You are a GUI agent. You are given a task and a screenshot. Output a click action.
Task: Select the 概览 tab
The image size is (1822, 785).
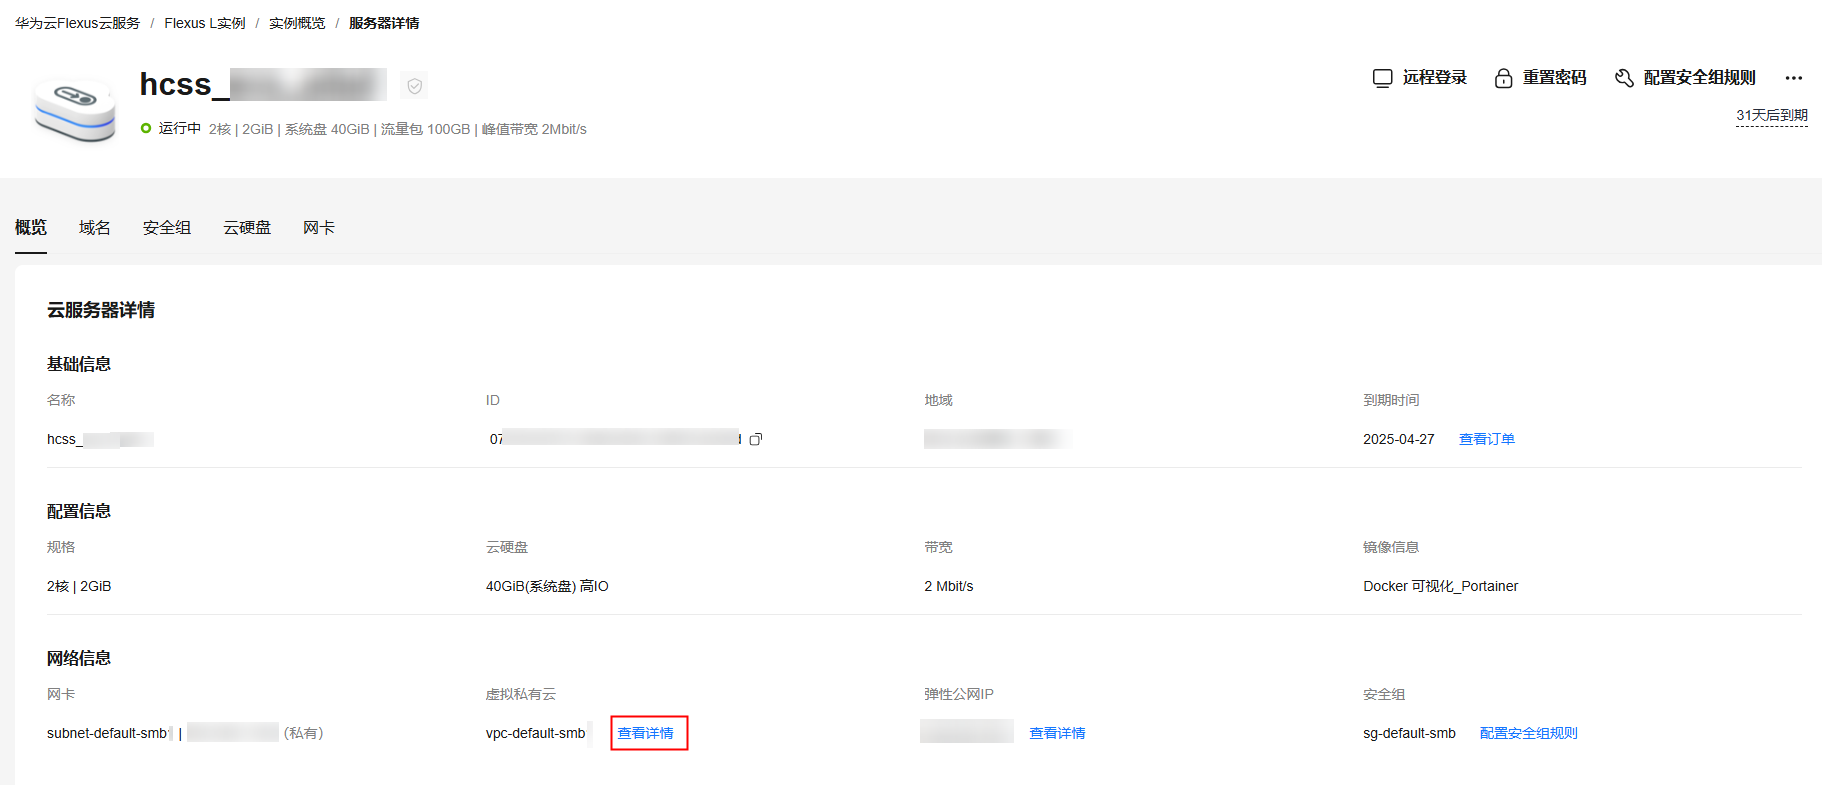click(31, 228)
